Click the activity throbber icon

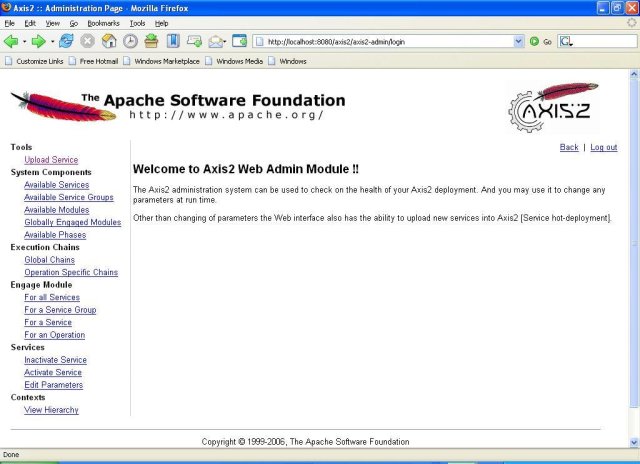pos(632,23)
